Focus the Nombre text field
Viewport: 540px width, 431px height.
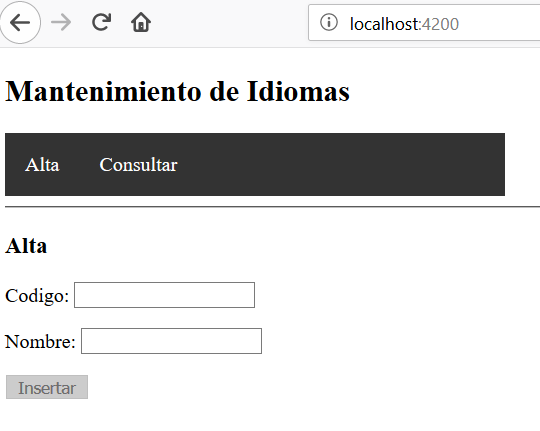[x=172, y=341]
